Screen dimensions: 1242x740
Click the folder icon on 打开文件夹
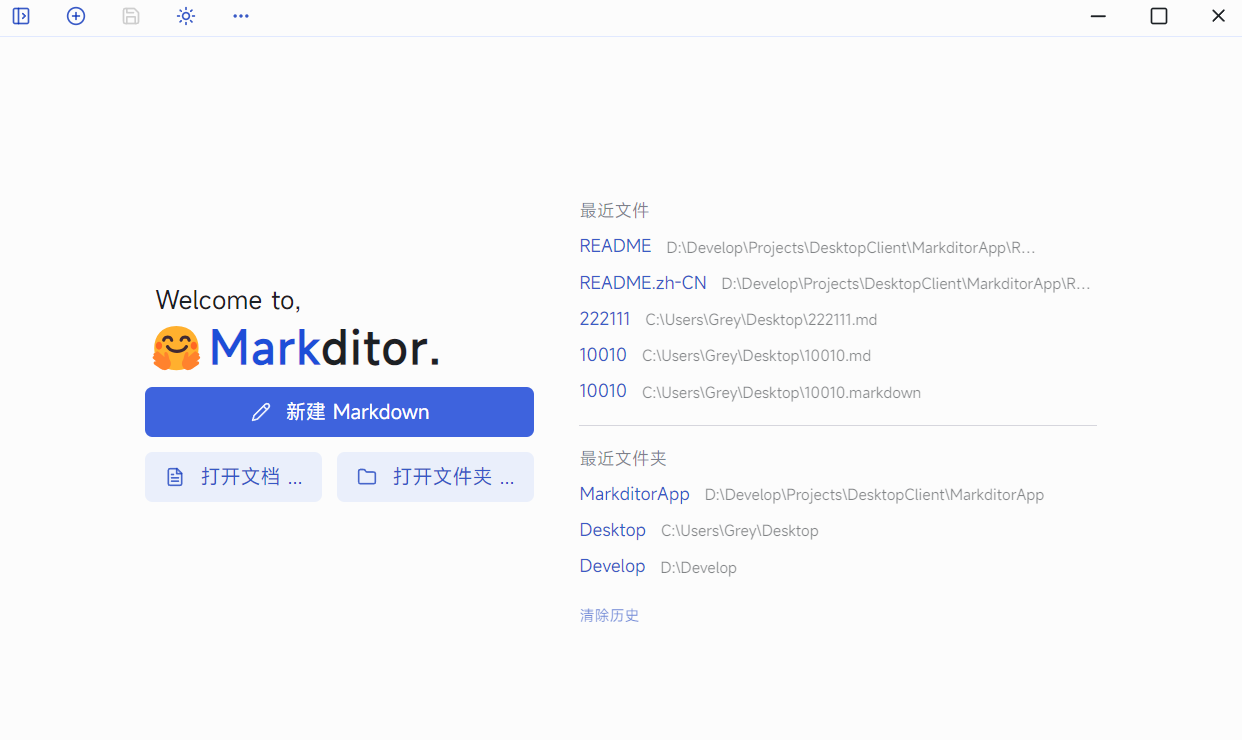367,477
